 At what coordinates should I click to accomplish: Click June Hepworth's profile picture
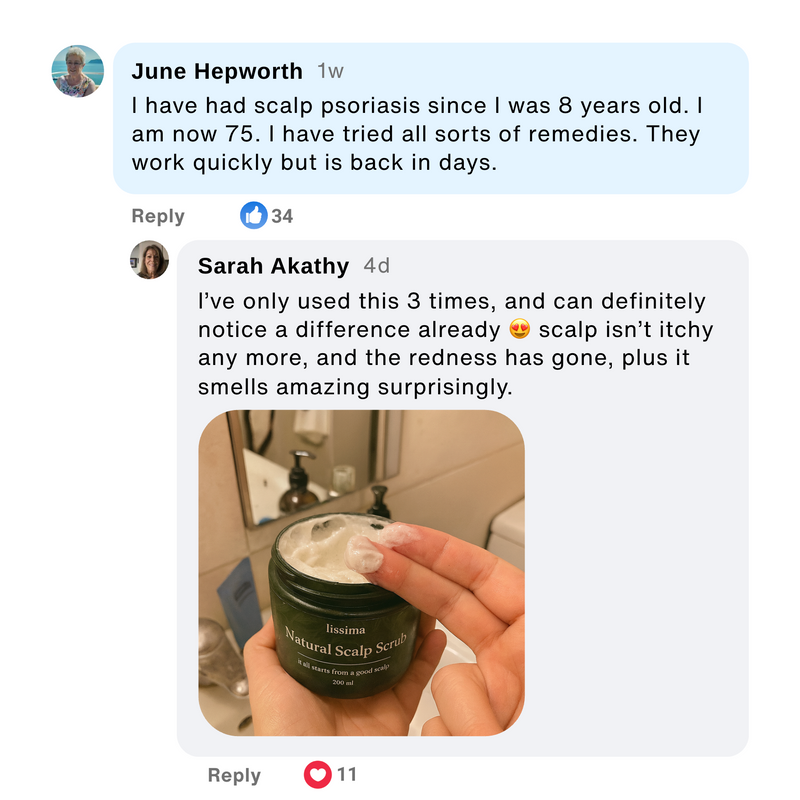pyautogui.click(x=78, y=71)
